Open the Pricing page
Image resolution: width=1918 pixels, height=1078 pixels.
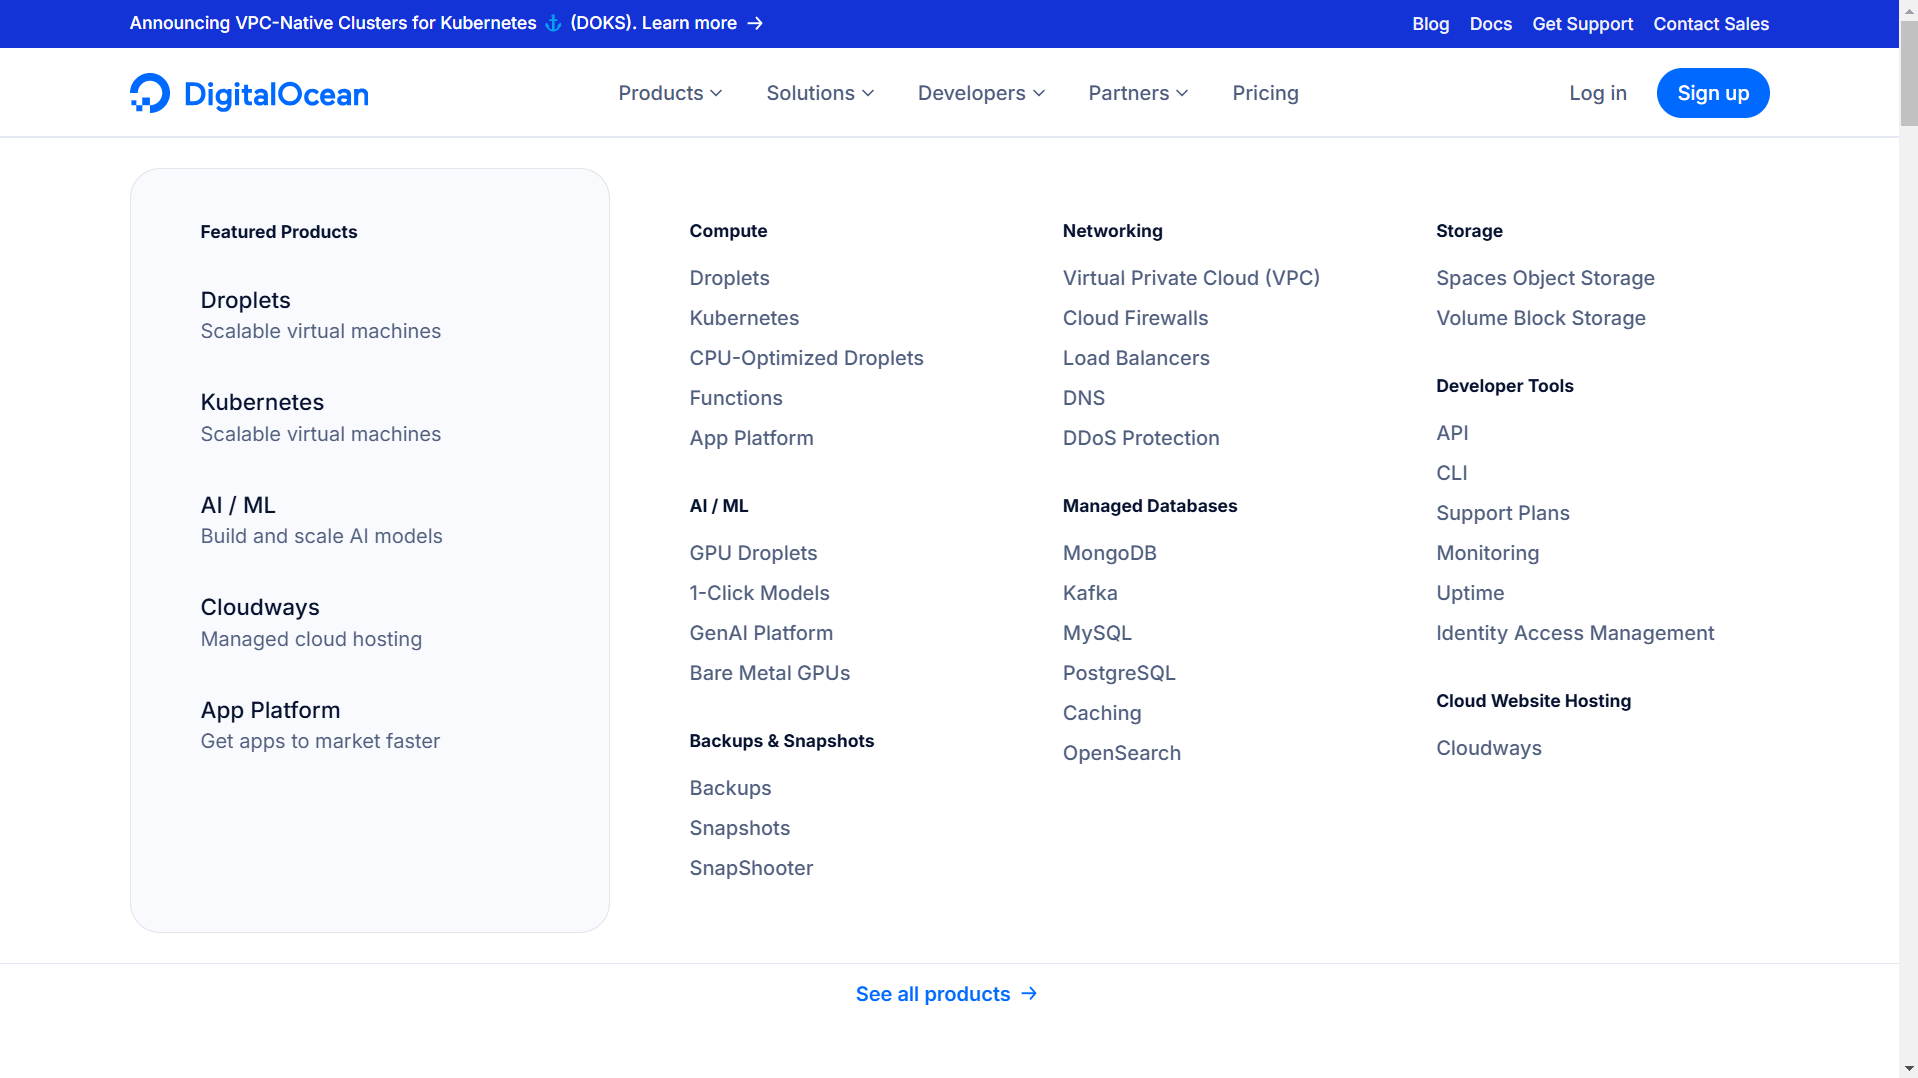coord(1265,93)
